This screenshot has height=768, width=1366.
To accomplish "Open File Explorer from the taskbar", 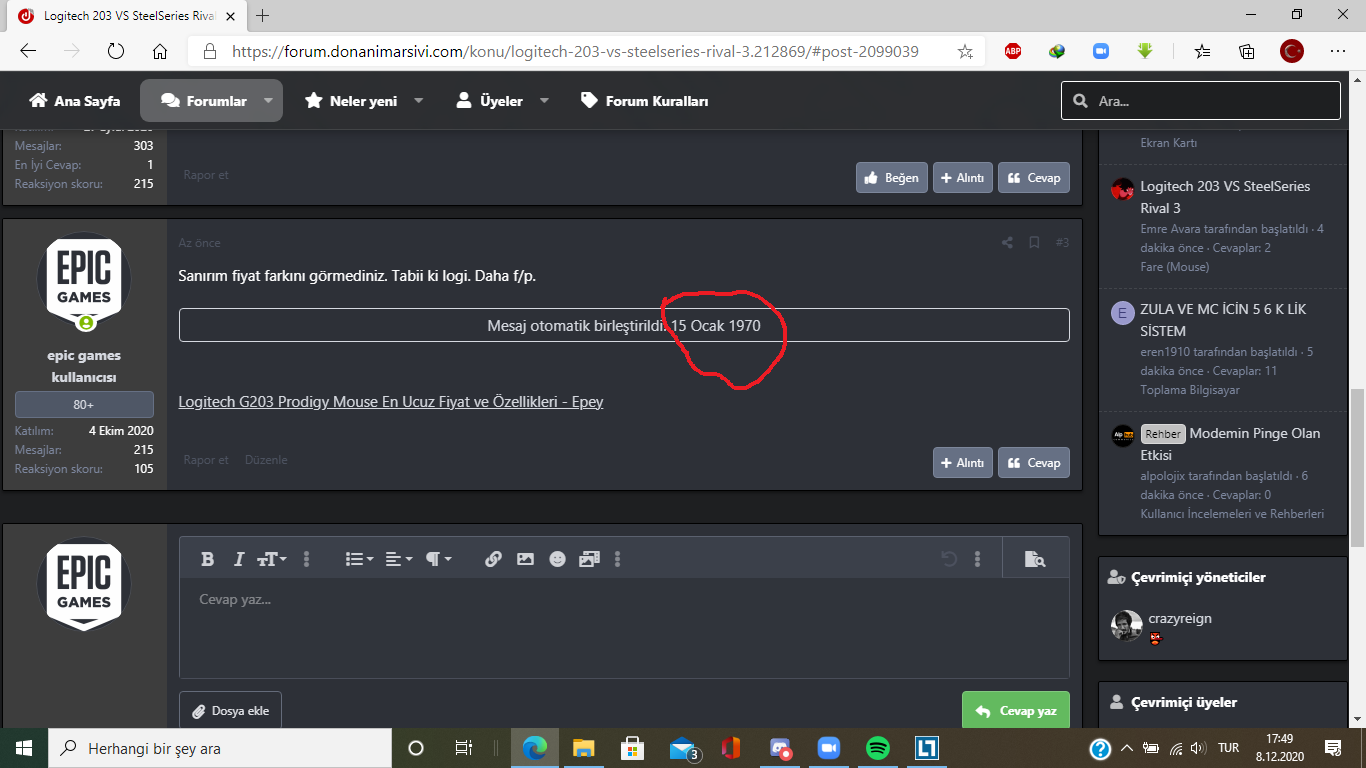I will [584, 748].
